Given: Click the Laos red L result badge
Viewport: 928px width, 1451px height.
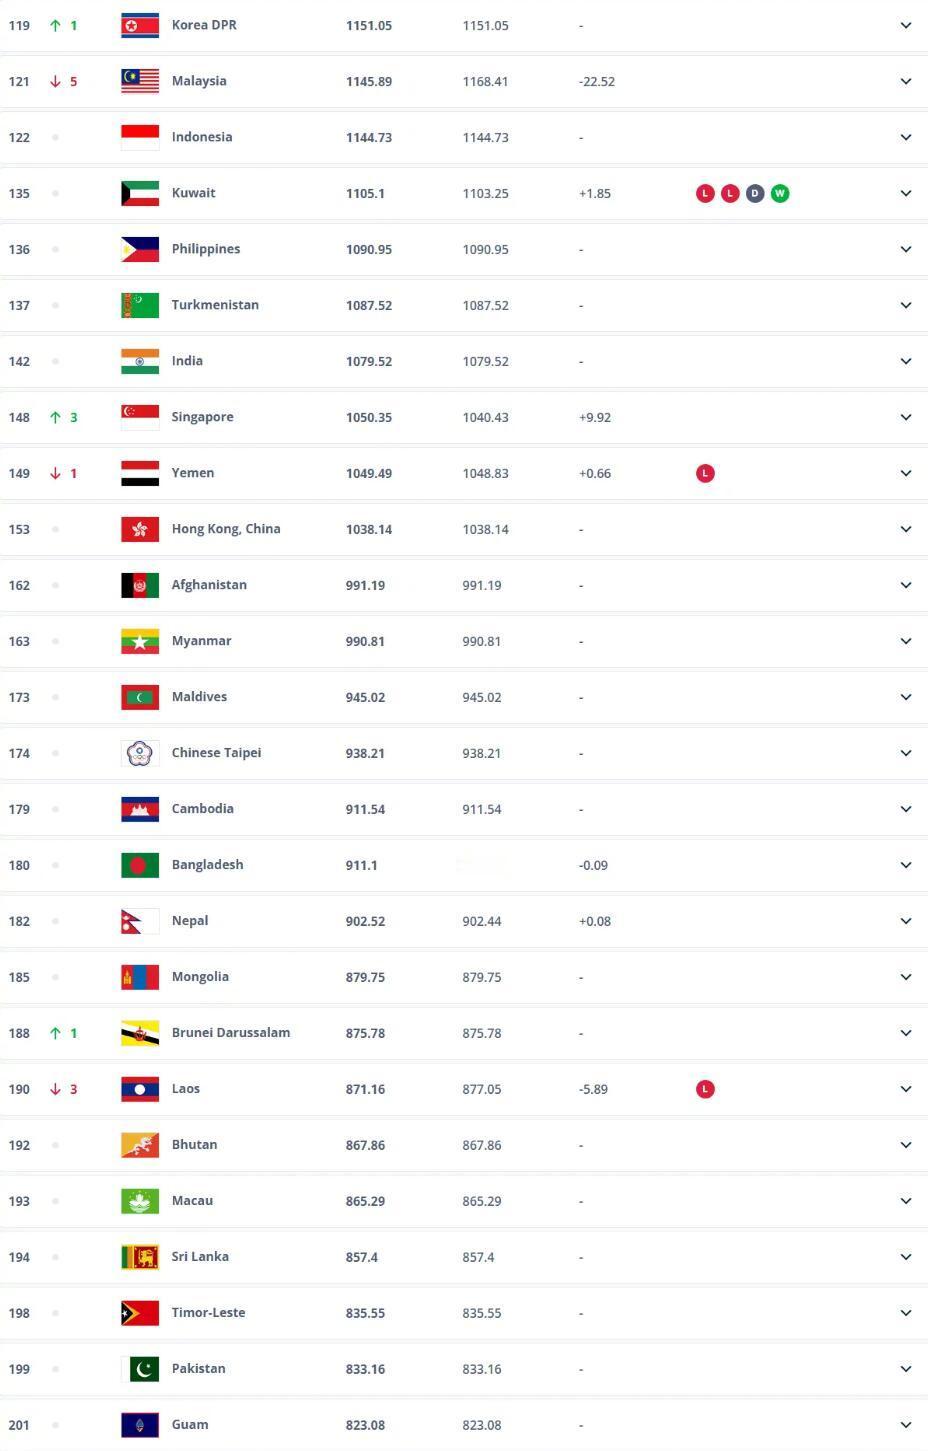Looking at the screenshot, I should point(705,1089).
